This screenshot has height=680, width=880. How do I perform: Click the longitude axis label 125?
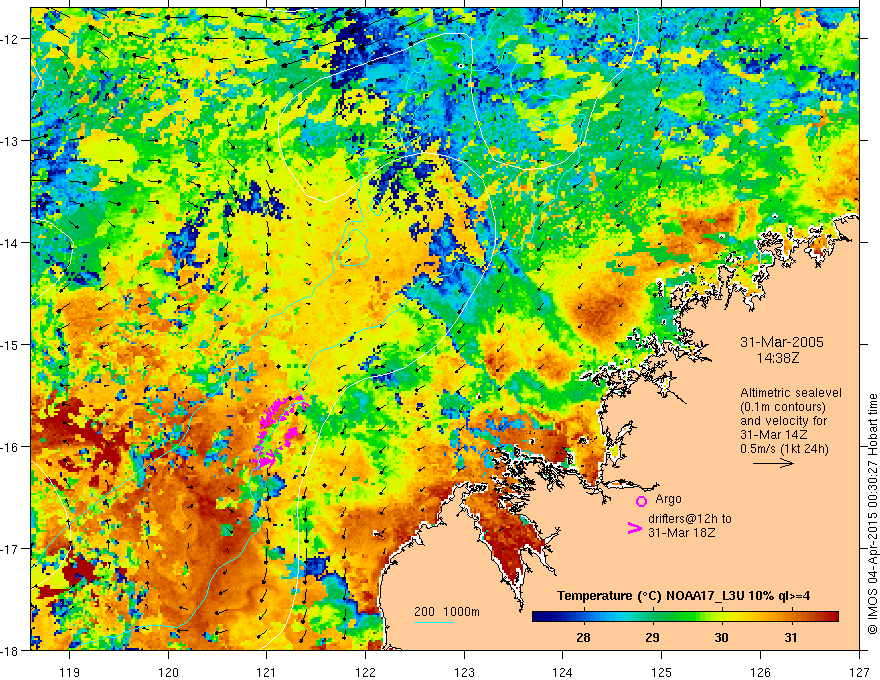pyautogui.click(x=662, y=672)
